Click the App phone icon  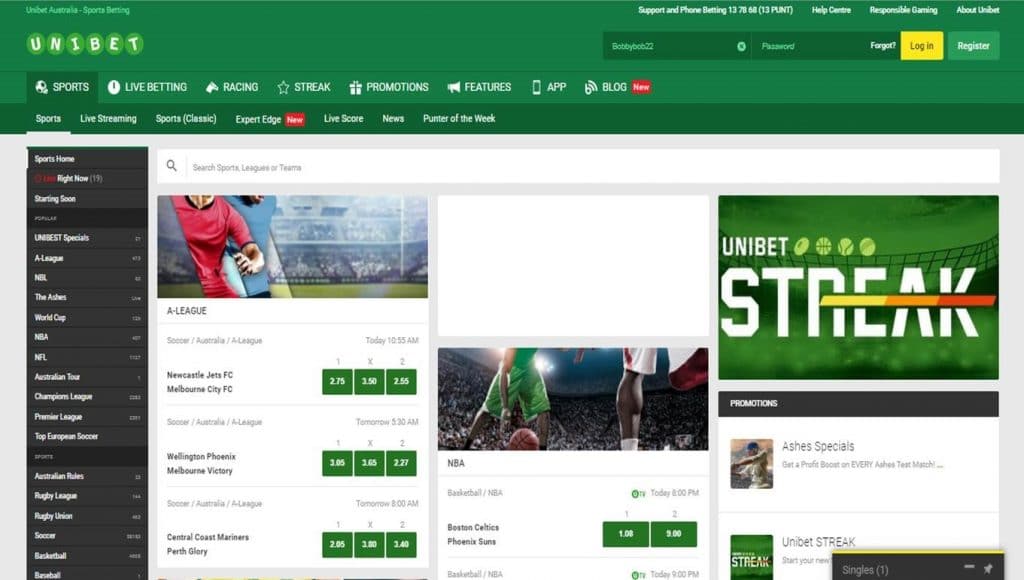point(536,87)
